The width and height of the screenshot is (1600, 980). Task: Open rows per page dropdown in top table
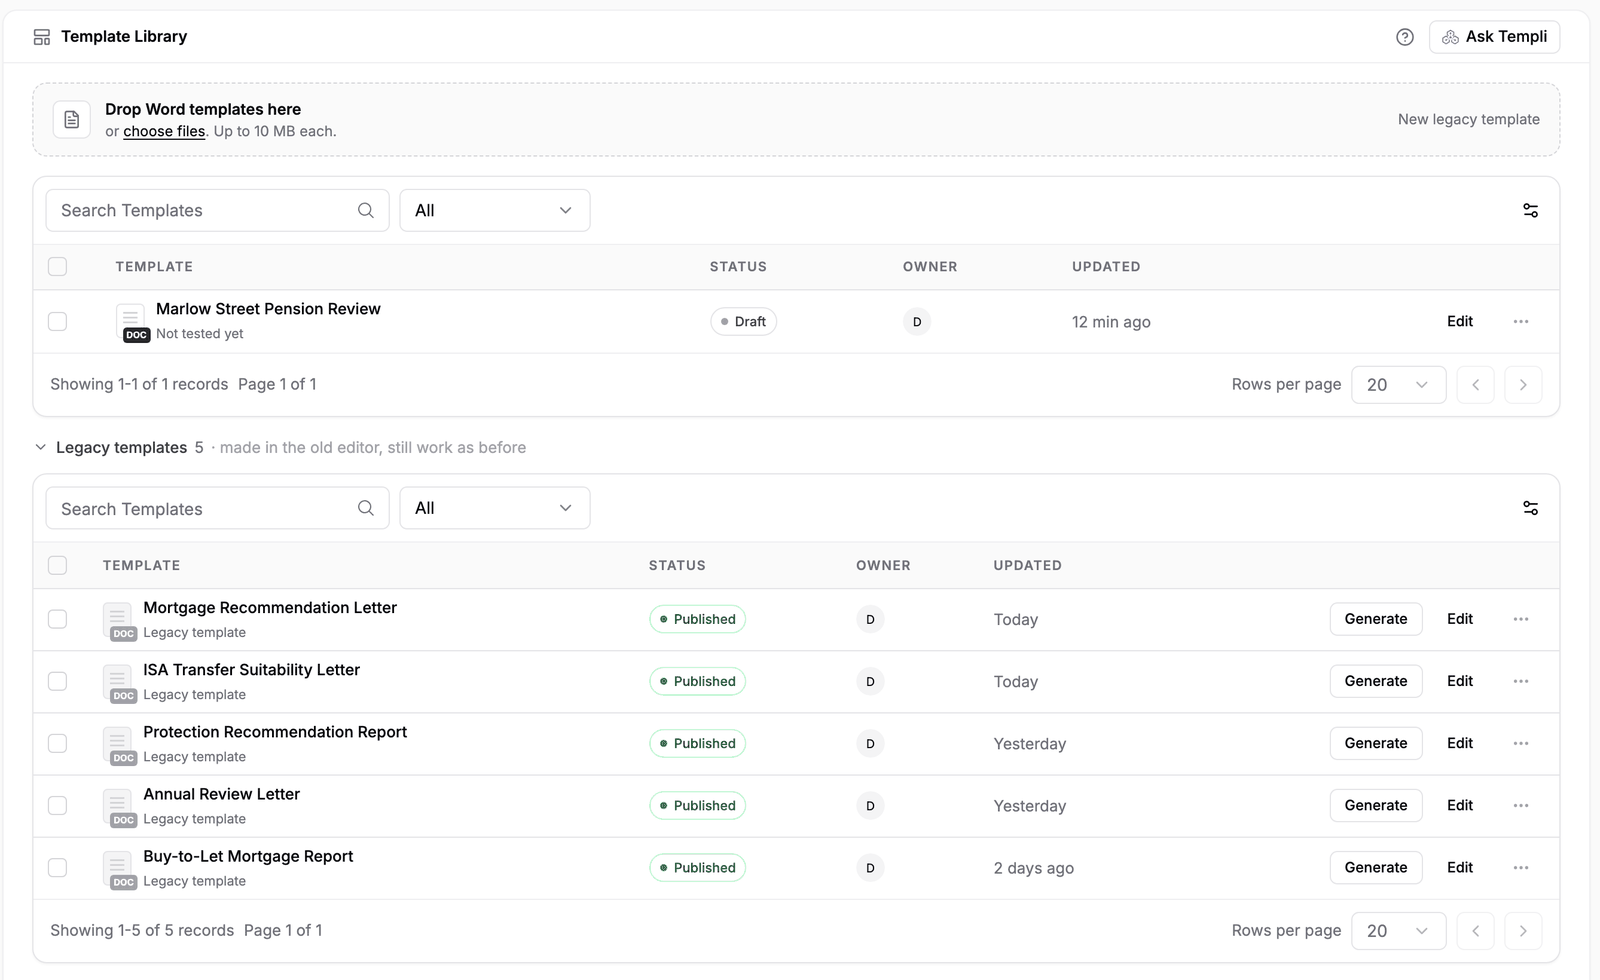pos(1398,385)
